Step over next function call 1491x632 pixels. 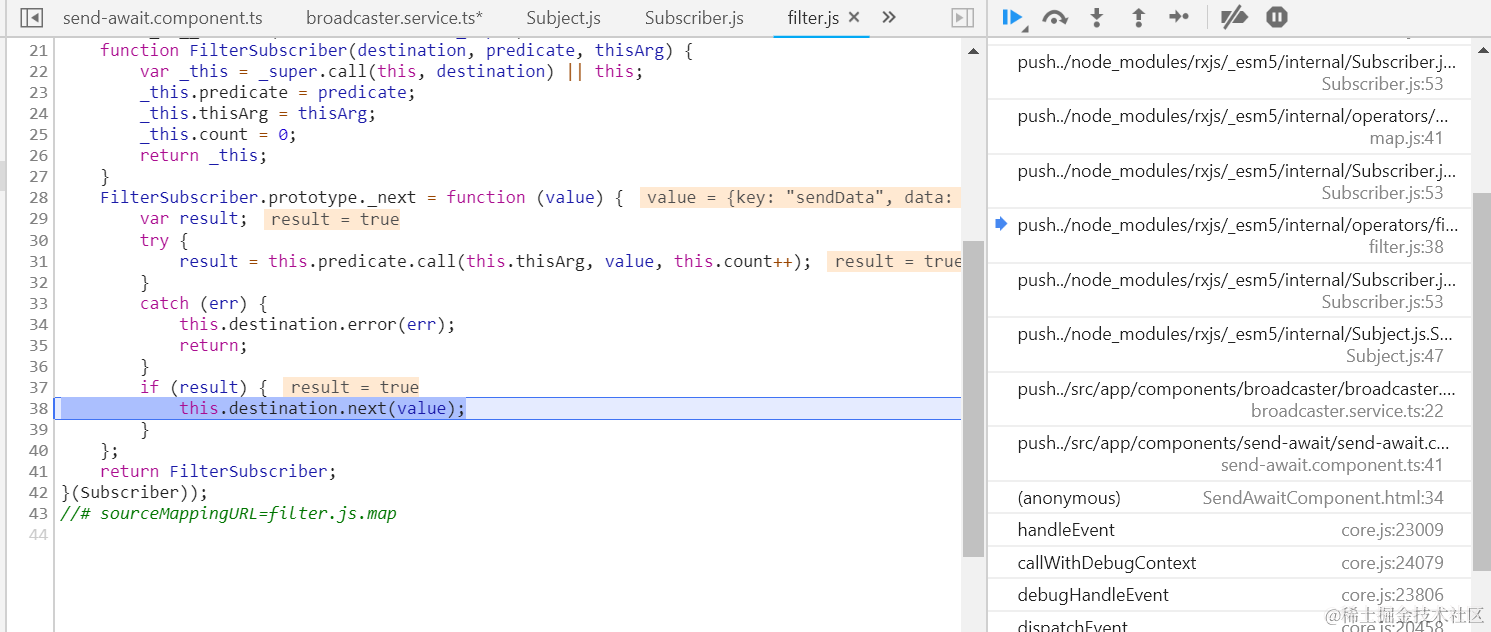[1055, 17]
